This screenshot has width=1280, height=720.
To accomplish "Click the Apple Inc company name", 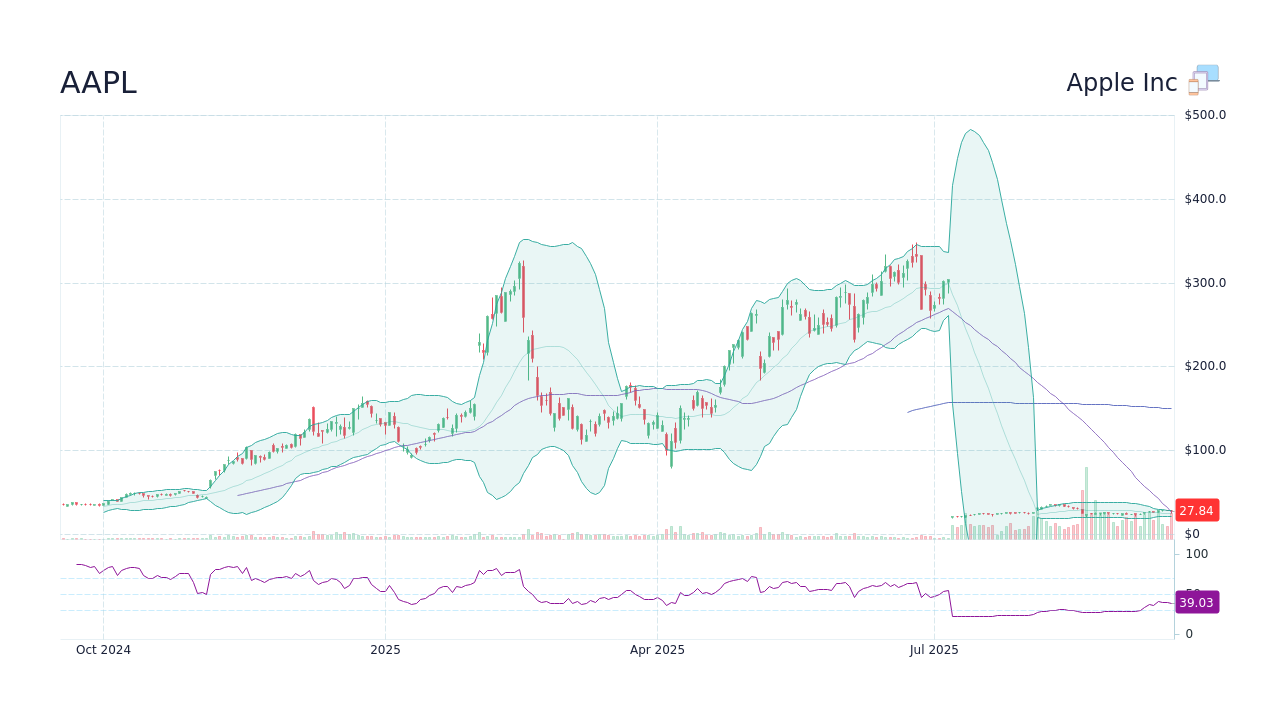I will pos(1121,83).
